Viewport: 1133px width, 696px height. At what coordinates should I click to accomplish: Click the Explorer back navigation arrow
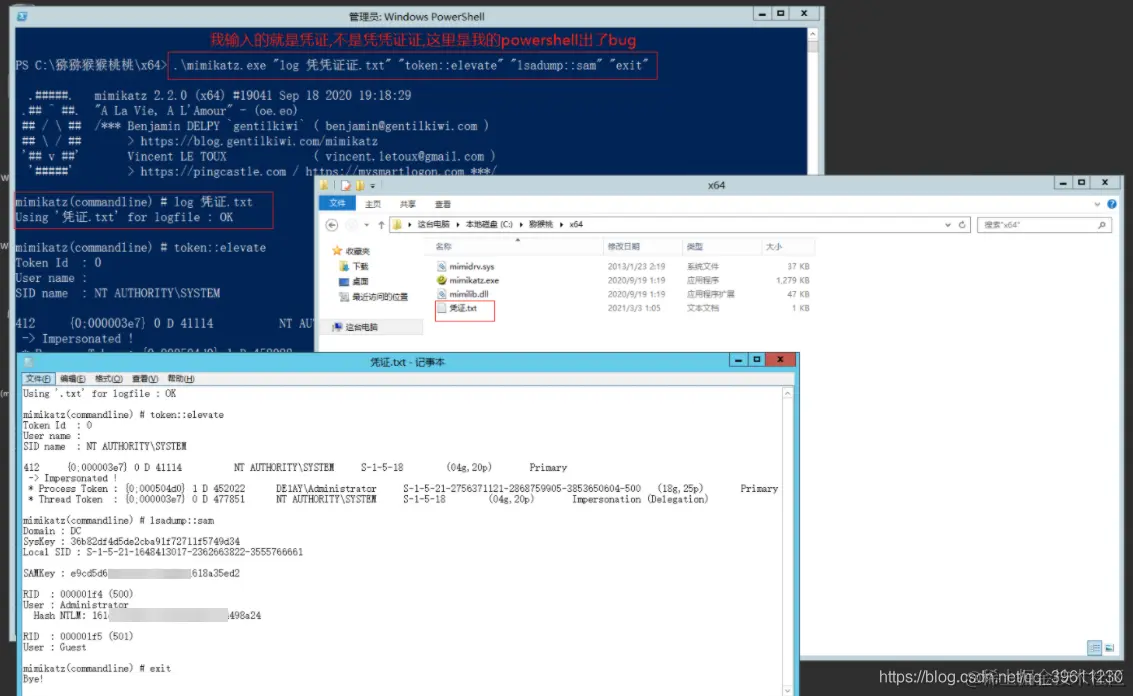[x=332, y=225]
